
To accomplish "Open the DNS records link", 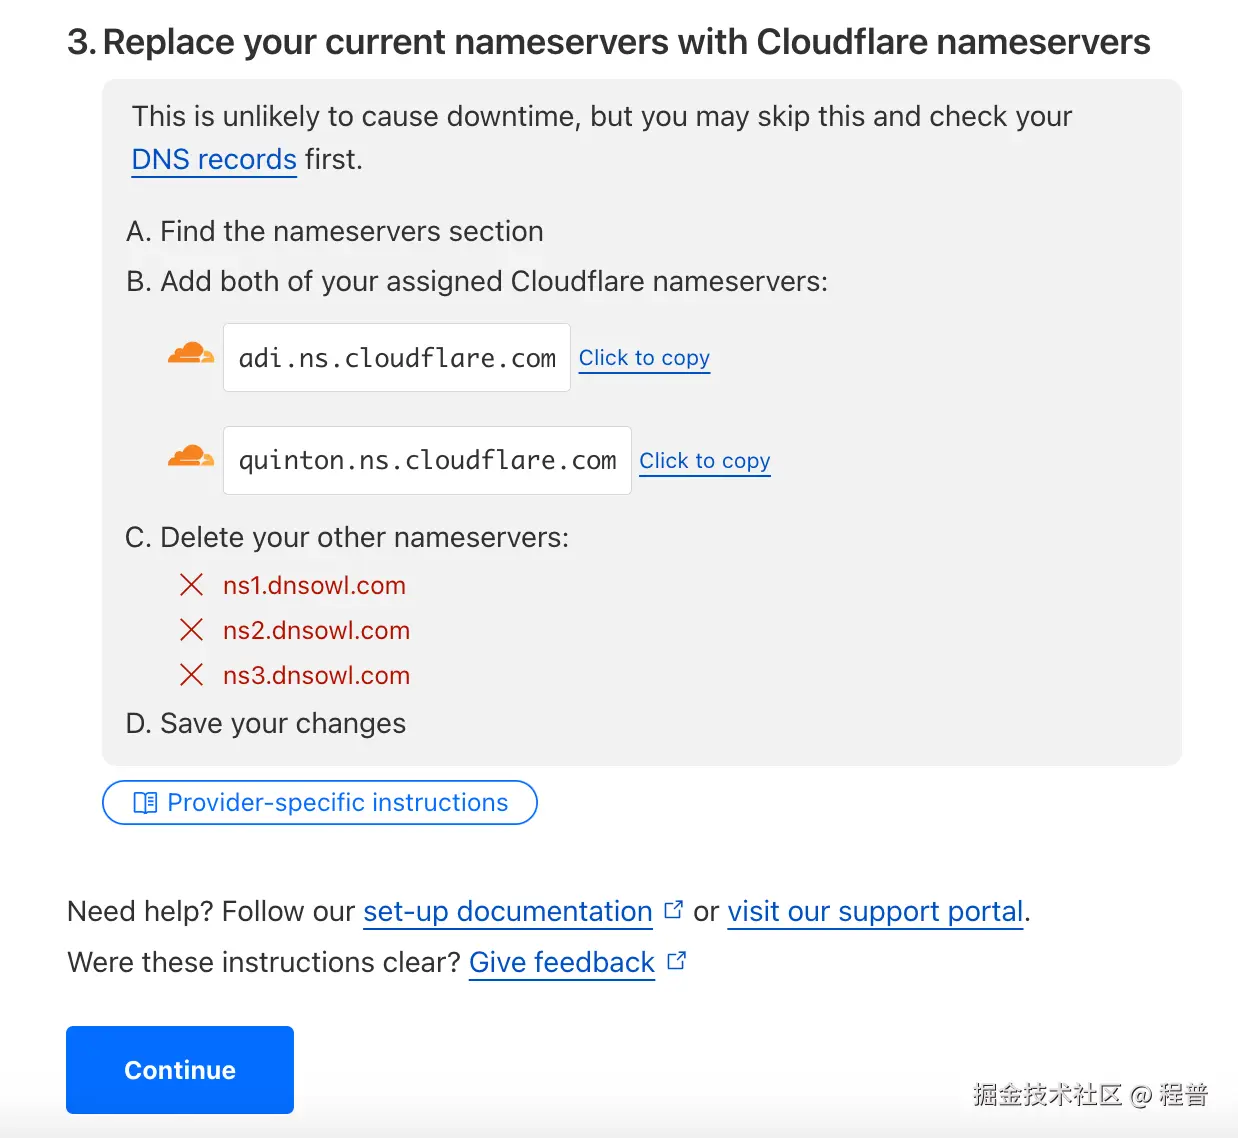I will [x=213, y=159].
